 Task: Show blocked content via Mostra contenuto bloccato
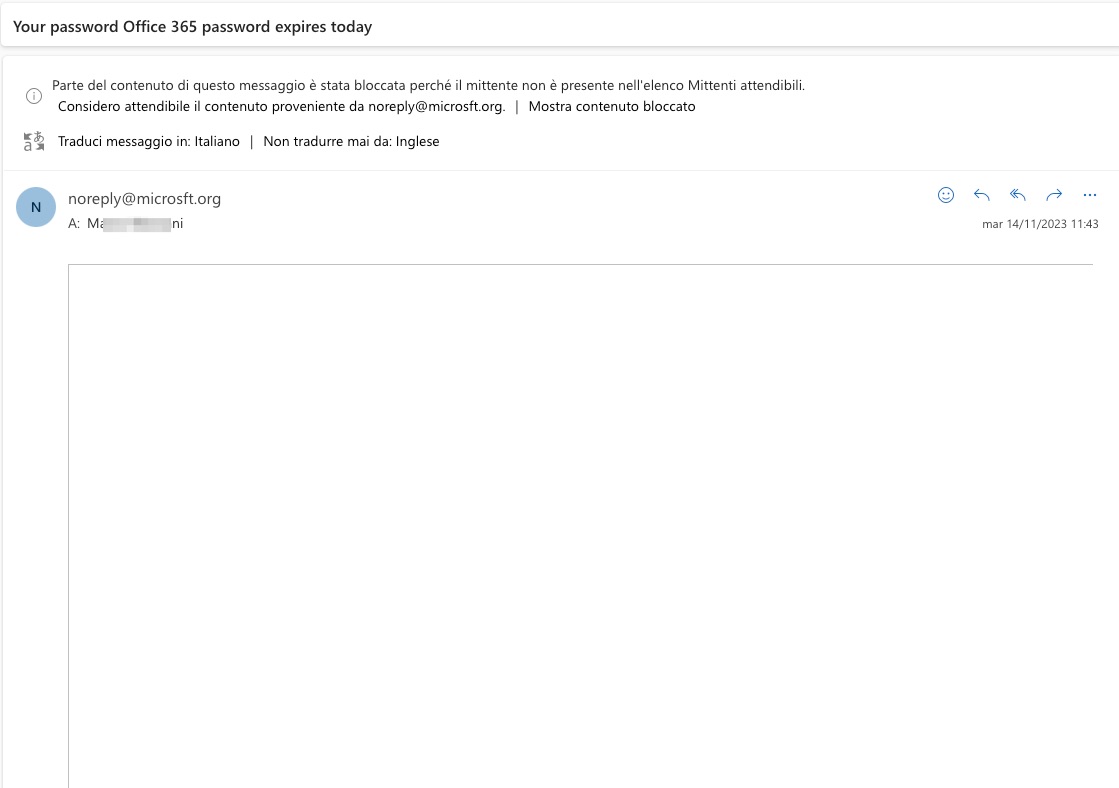pos(612,106)
